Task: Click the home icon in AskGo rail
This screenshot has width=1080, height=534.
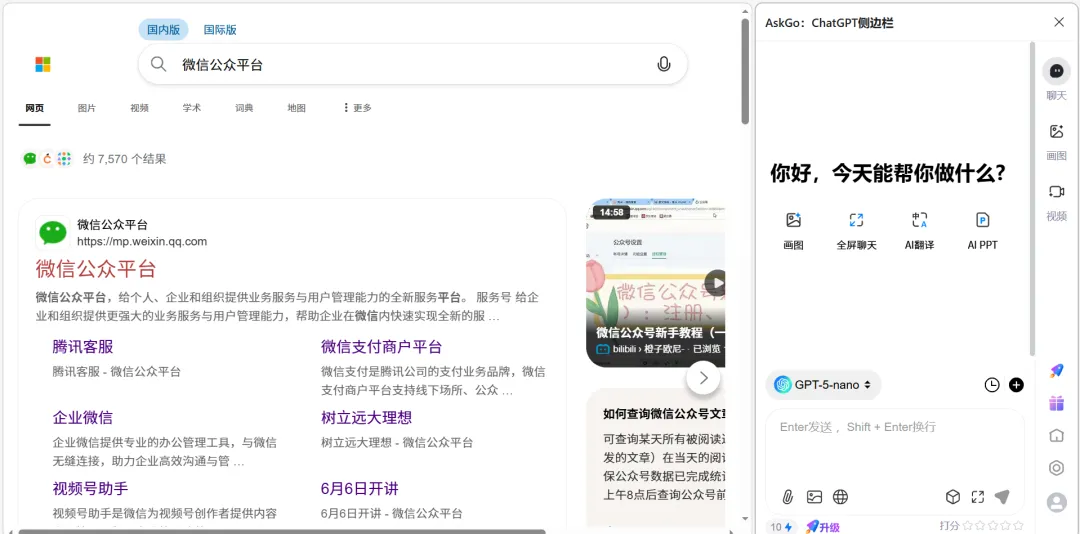Action: point(1056,435)
